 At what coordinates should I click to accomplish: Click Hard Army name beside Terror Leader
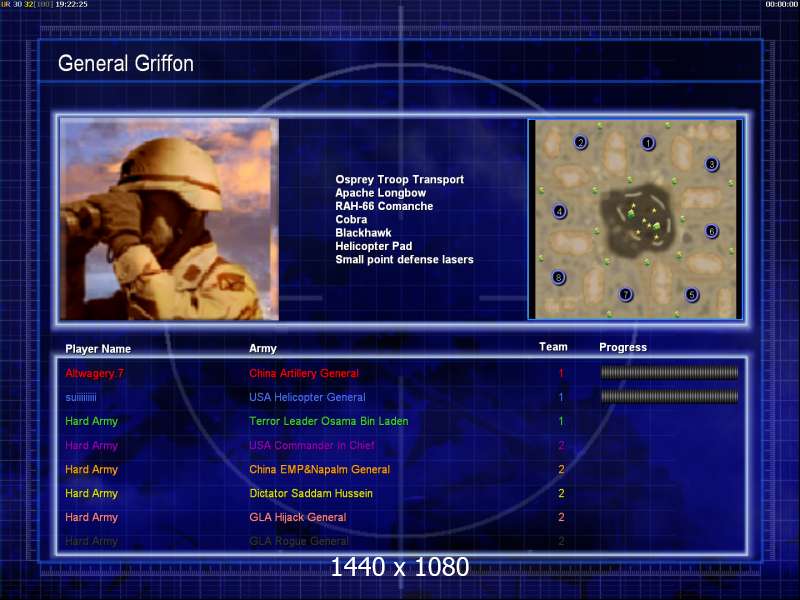pyautogui.click(x=91, y=421)
